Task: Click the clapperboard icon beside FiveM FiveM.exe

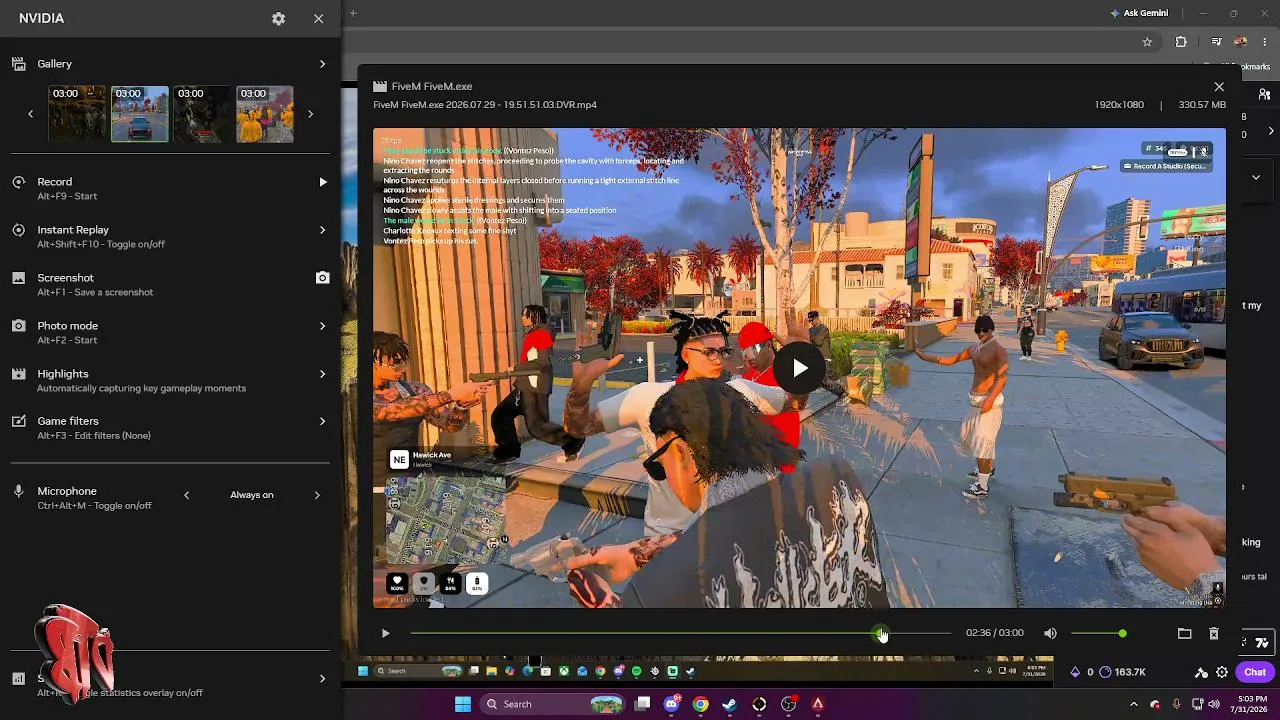Action: click(x=379, y=87)
